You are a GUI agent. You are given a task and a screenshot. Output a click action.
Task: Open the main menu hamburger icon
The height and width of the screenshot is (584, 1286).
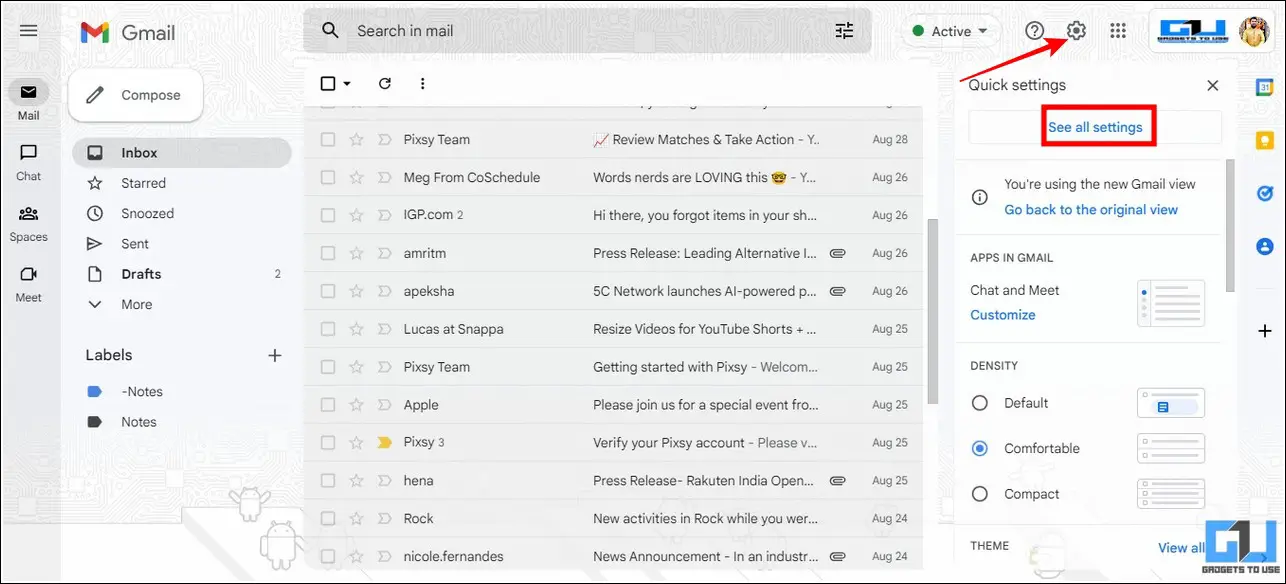point(28,31)
